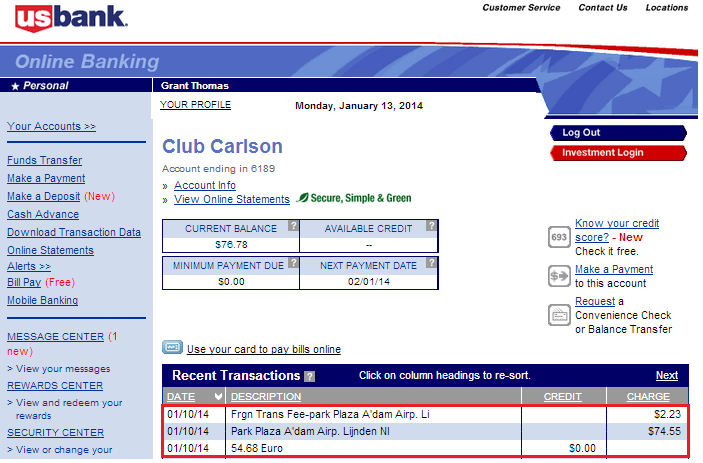This screenshot has width=703, height=463.
Task: Sort transactions by Credit
Action: (563, 397)
